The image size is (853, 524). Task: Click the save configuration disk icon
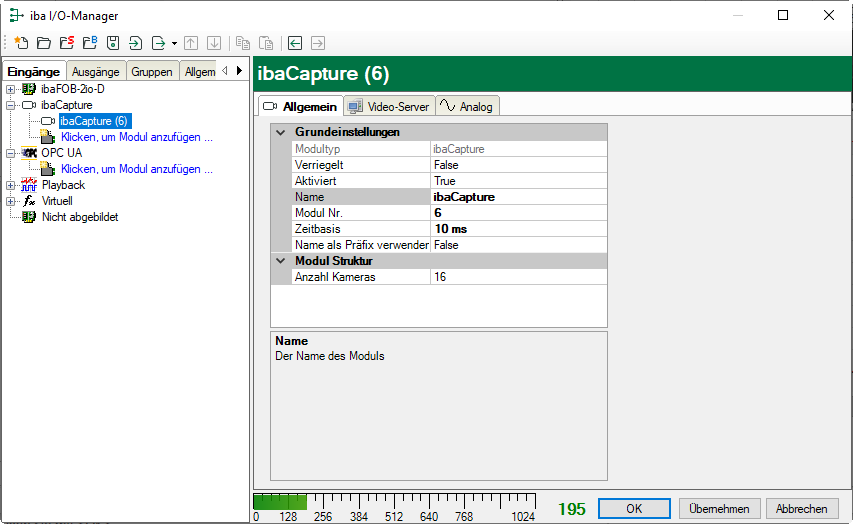(113, 43)
